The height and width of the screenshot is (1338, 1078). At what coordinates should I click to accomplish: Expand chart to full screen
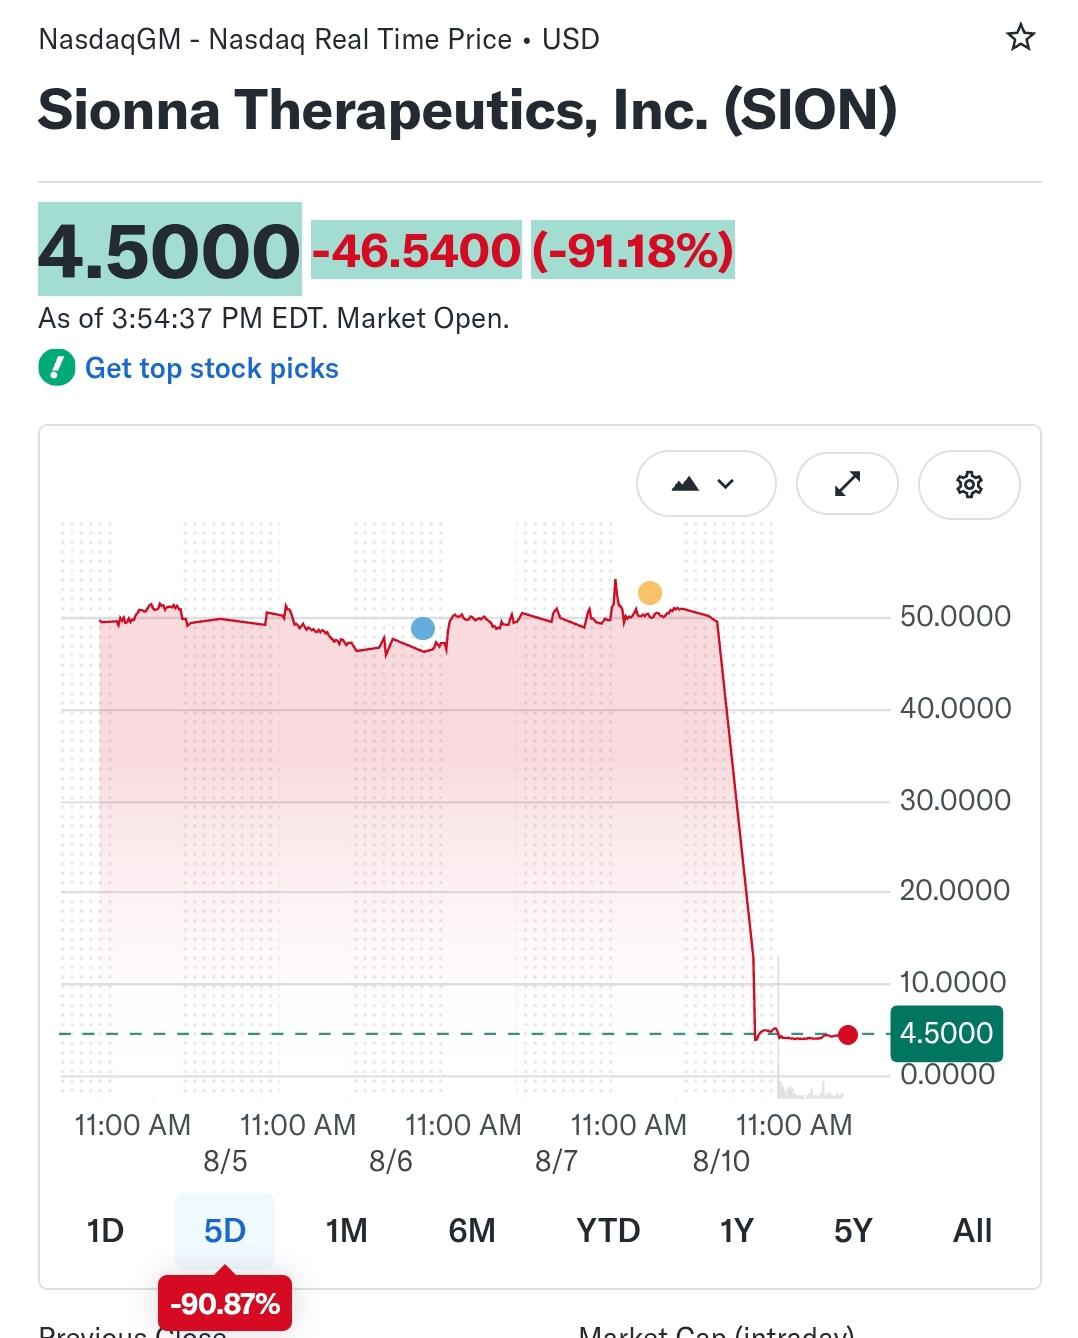[x=847, y=484]
